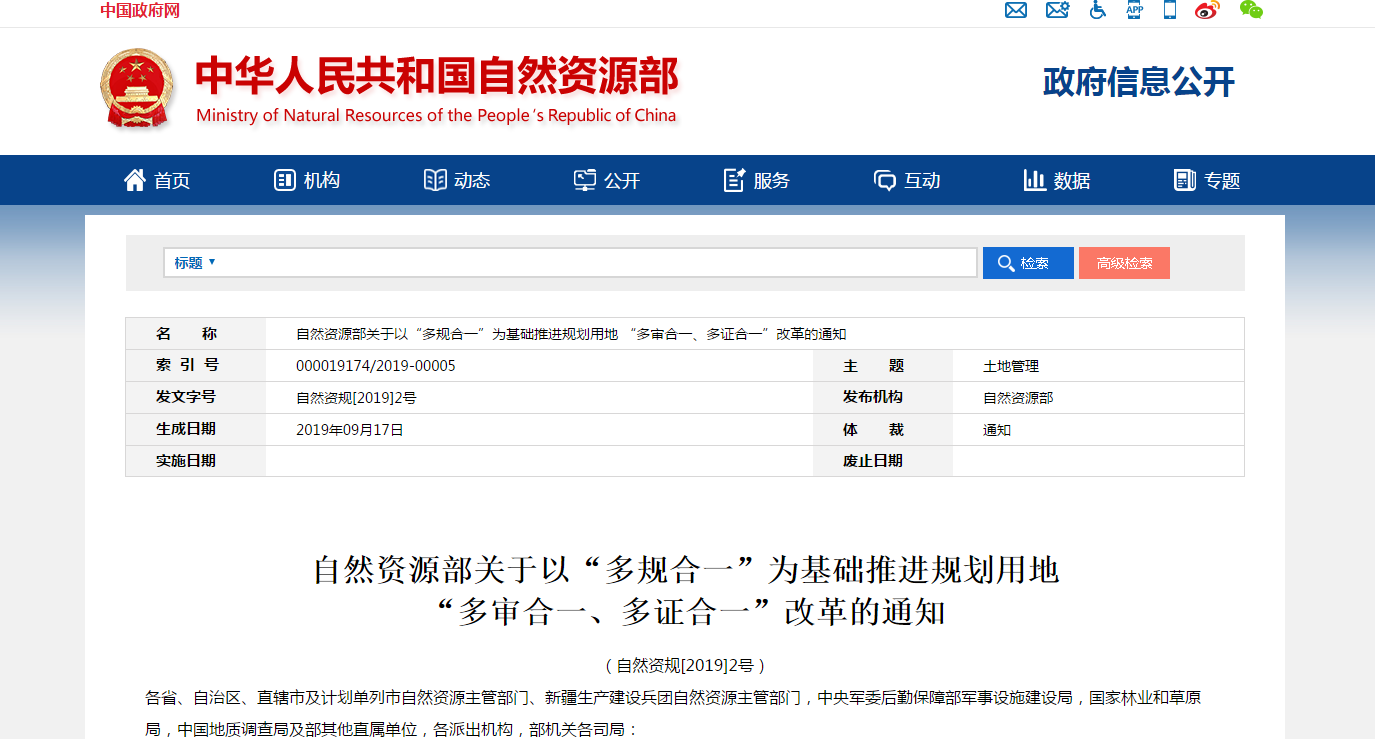This screenshot has height=739, width=1375.
Task: Expand the 标题 search type dropdown
Action: (x=195, y=263)
